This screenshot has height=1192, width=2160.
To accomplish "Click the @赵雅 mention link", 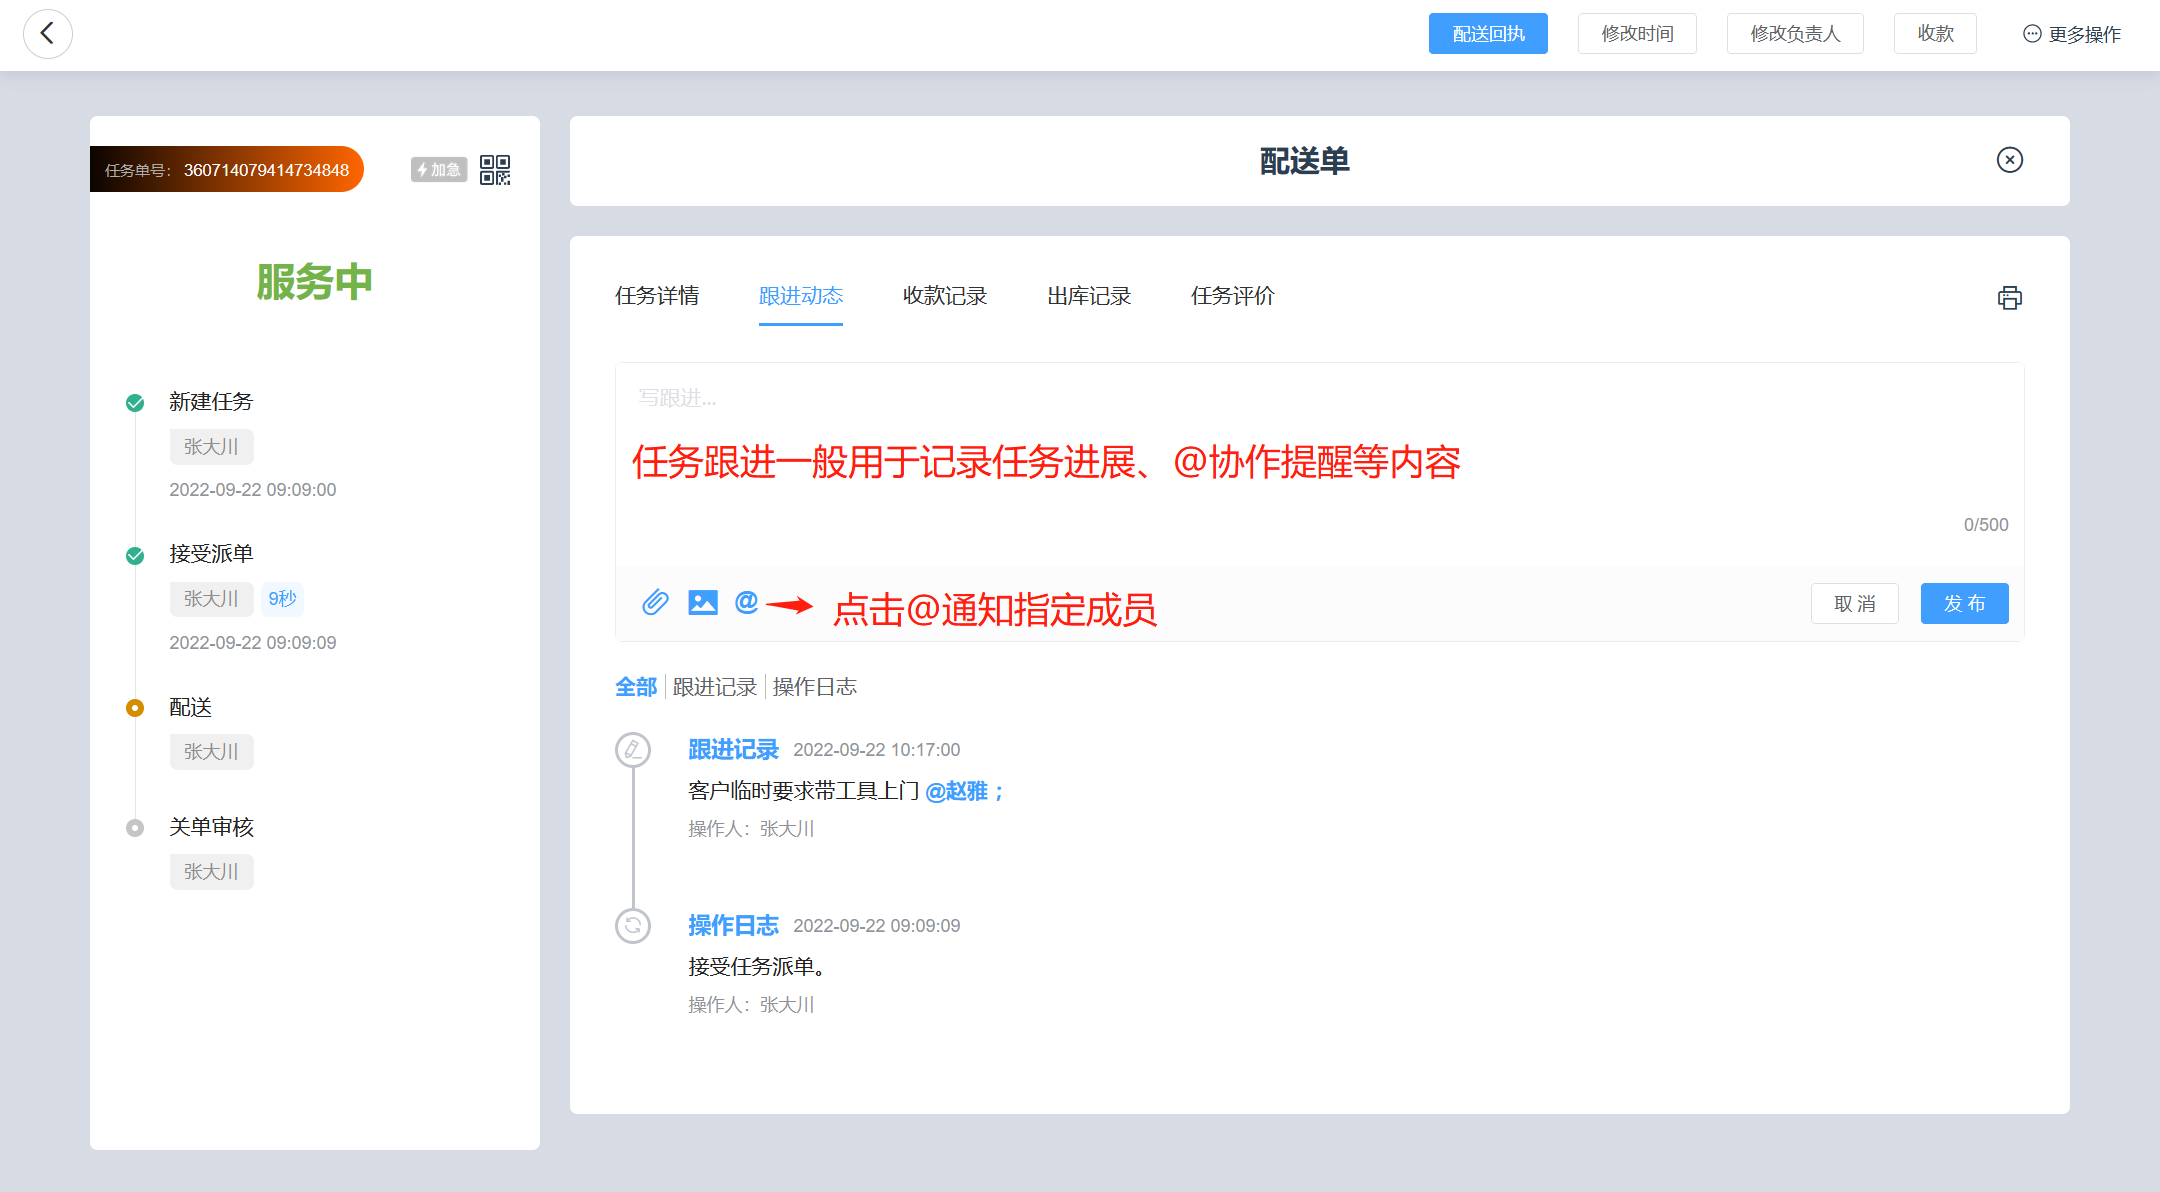I will (x=957, y=792).
